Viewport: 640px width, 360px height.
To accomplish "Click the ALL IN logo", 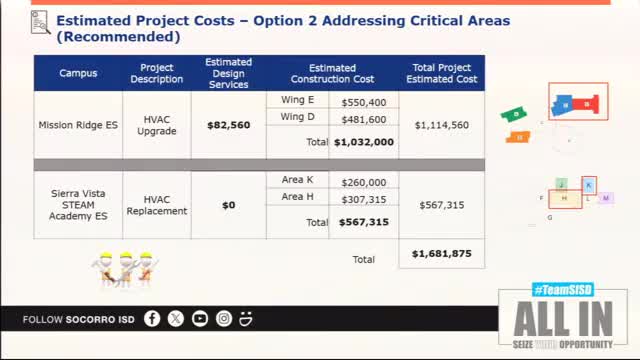I will click(x=563, y=319).
